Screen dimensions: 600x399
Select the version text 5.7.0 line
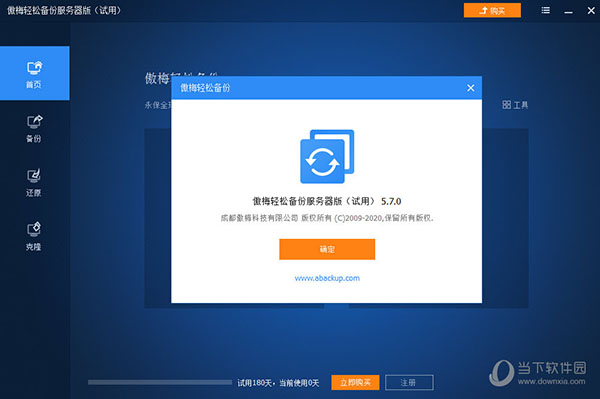pyautogui.click(x=327, y=201)
